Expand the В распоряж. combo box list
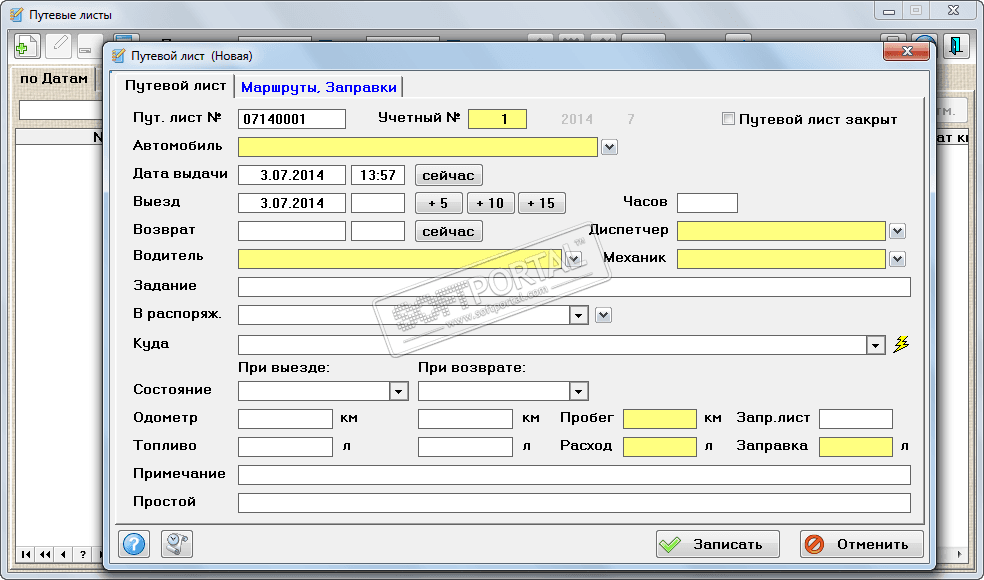984x580 pixels. (579, 315)
